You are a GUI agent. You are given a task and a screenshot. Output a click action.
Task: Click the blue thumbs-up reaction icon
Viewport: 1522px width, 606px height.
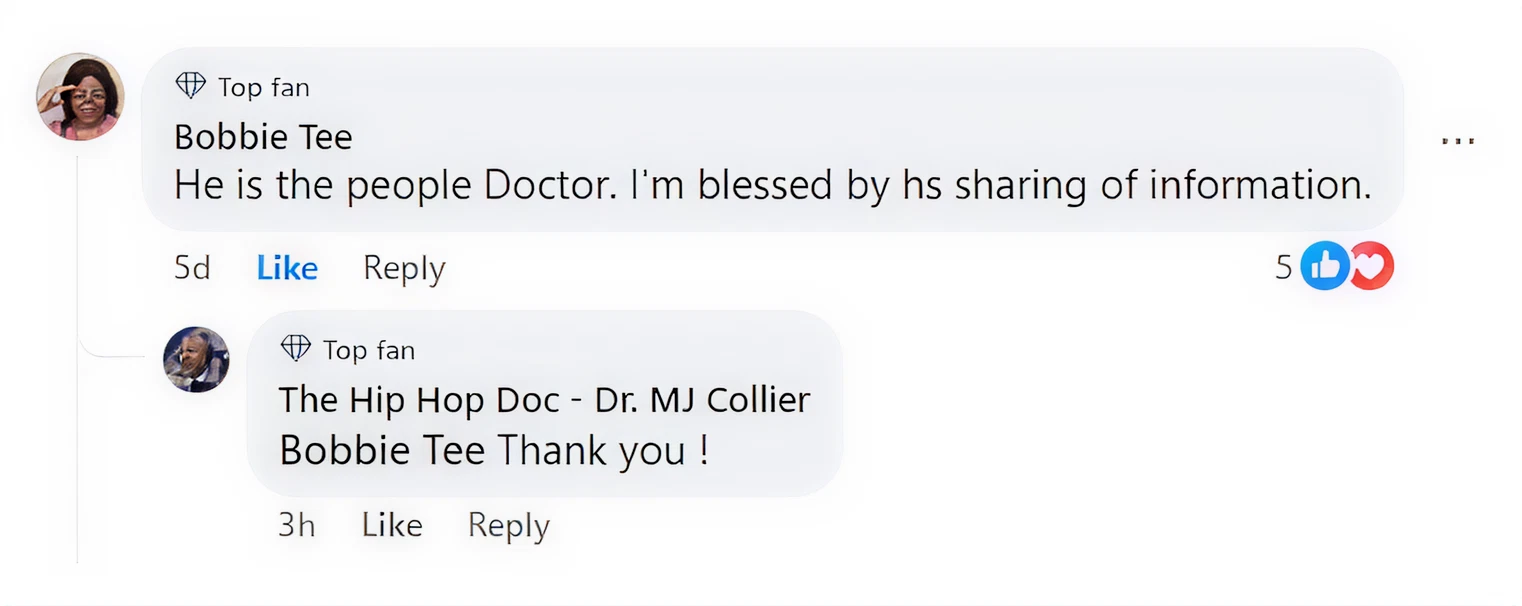[x=1324, y=266]
